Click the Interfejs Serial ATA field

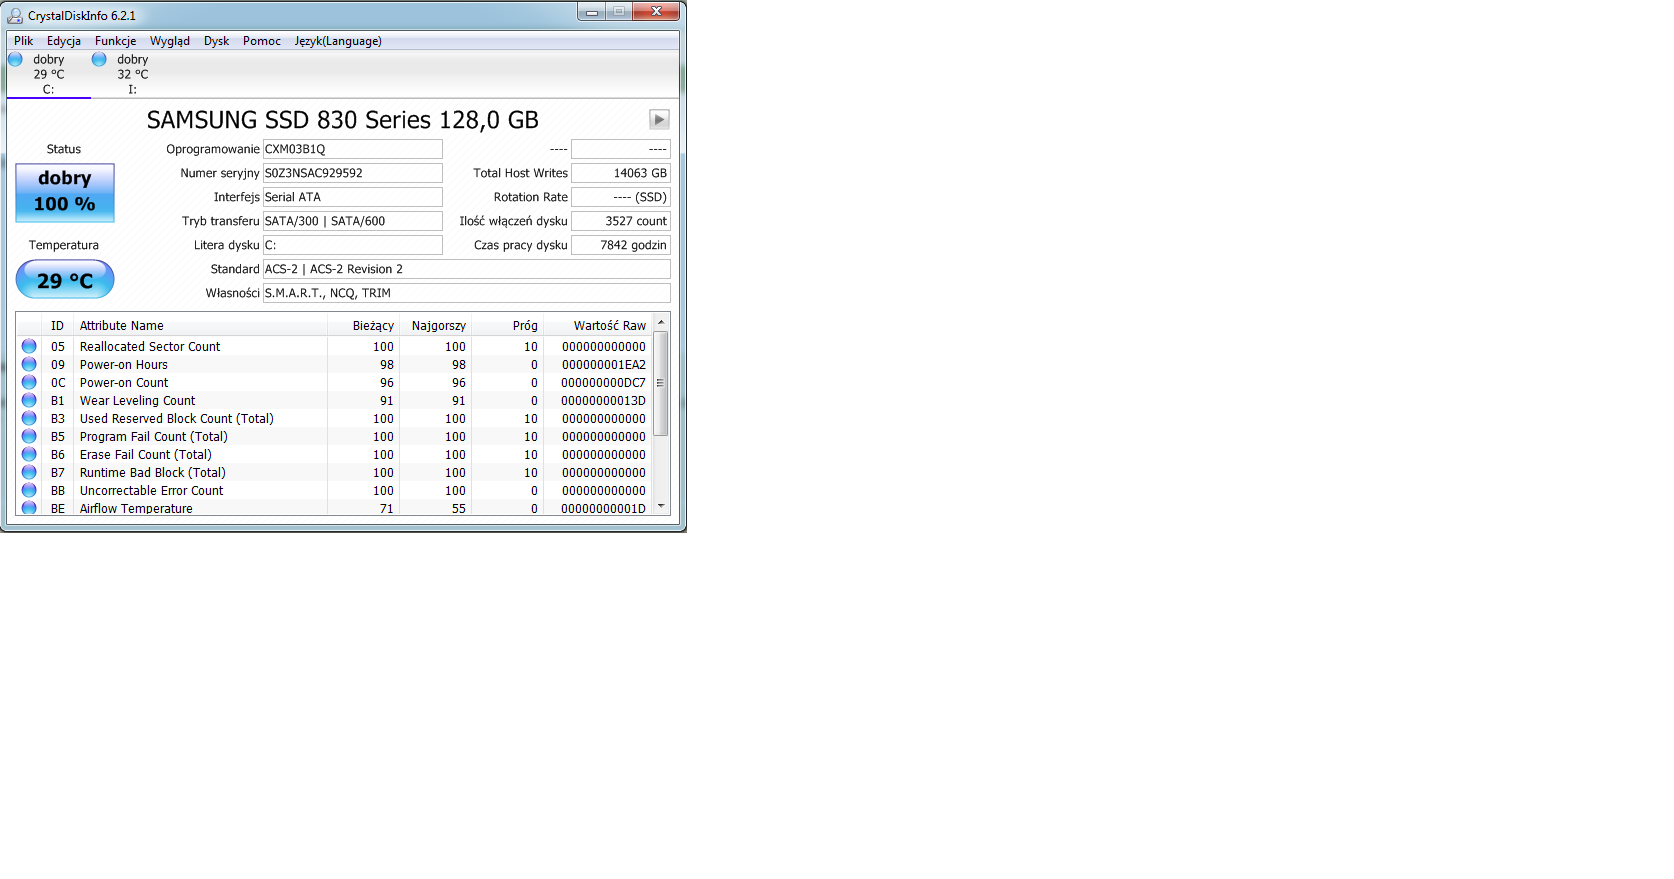click(352, 197)
